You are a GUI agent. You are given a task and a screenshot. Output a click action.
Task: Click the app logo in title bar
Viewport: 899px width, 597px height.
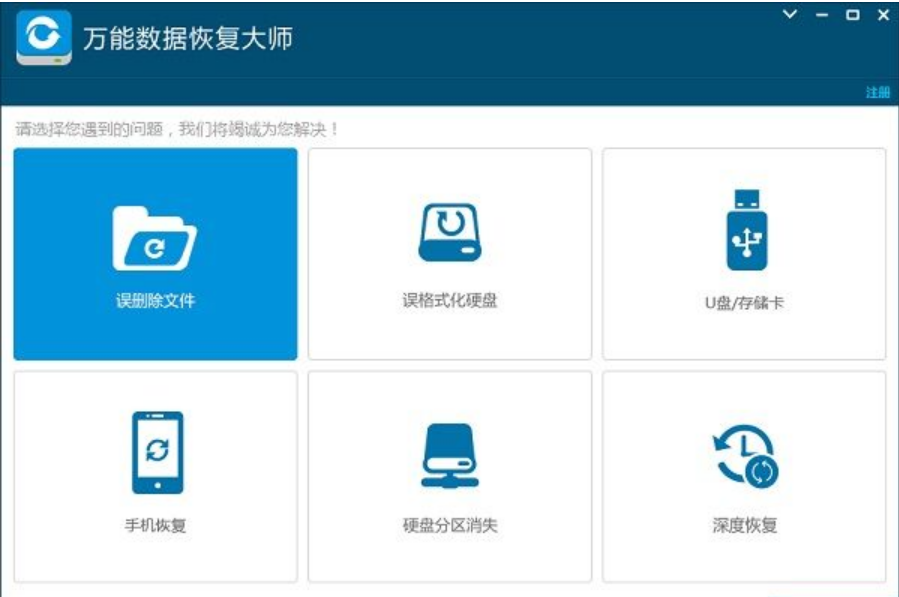pos(44,38)
